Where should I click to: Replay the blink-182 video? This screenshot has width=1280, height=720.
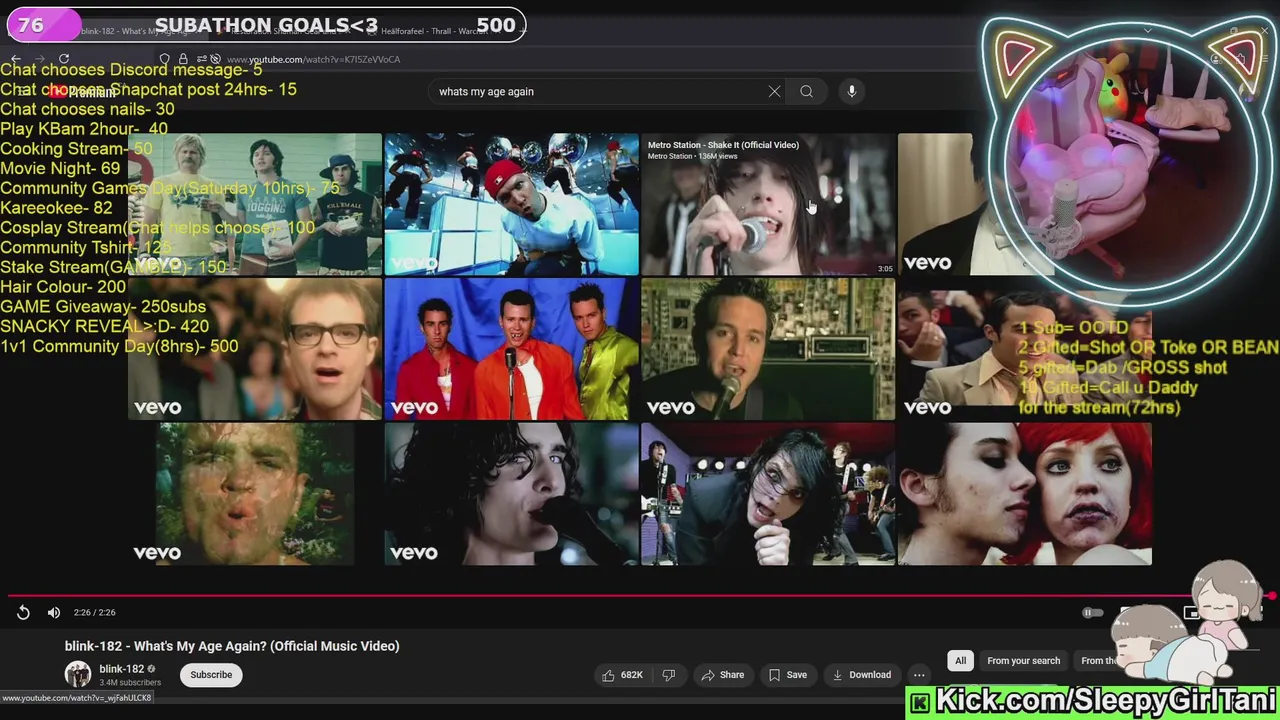click(23, 612)
